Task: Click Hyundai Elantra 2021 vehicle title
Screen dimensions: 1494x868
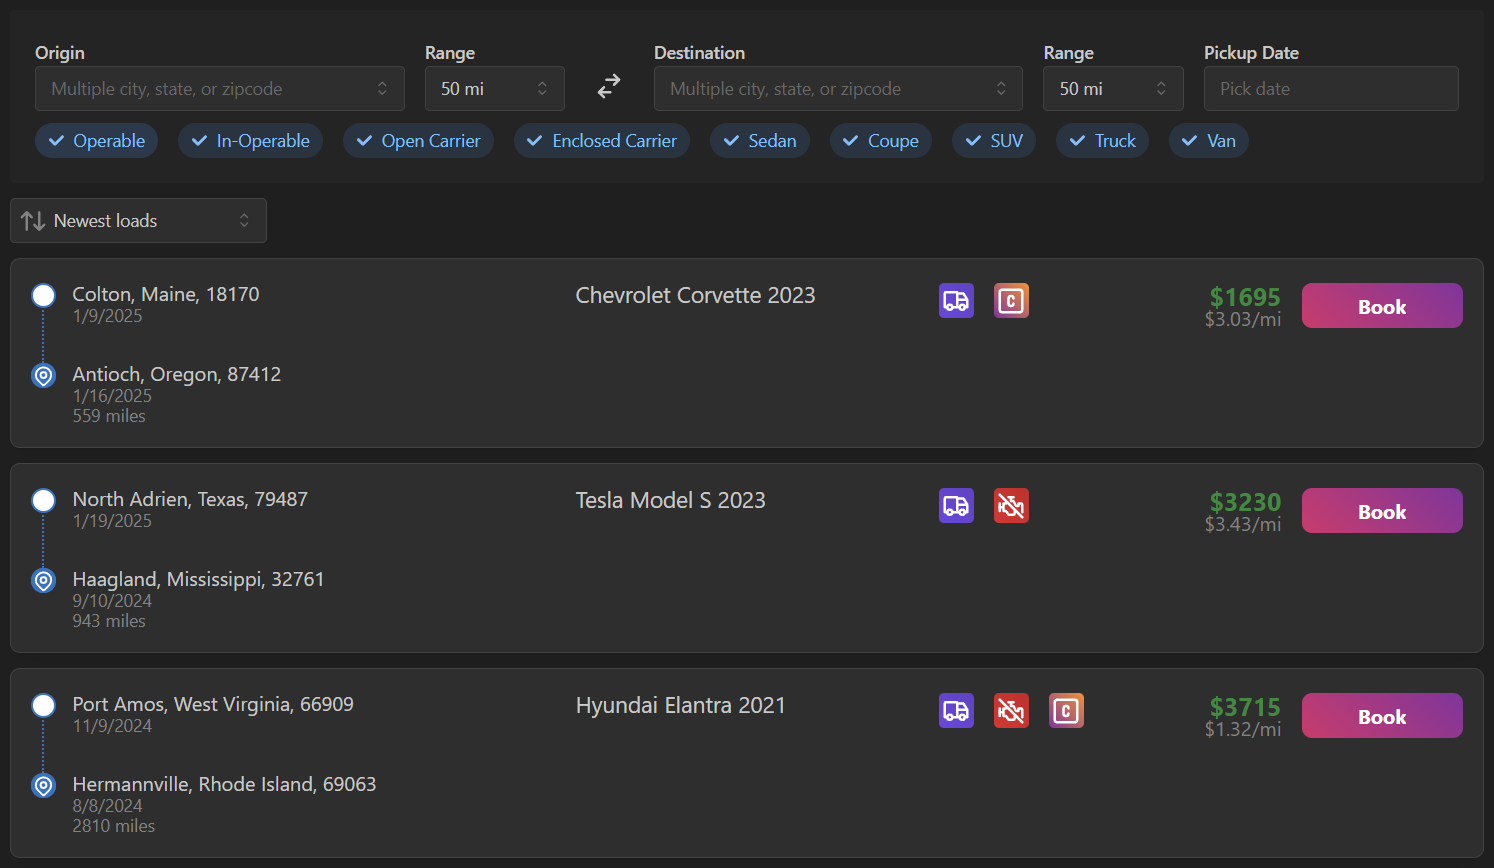Action: coord(680,705)
